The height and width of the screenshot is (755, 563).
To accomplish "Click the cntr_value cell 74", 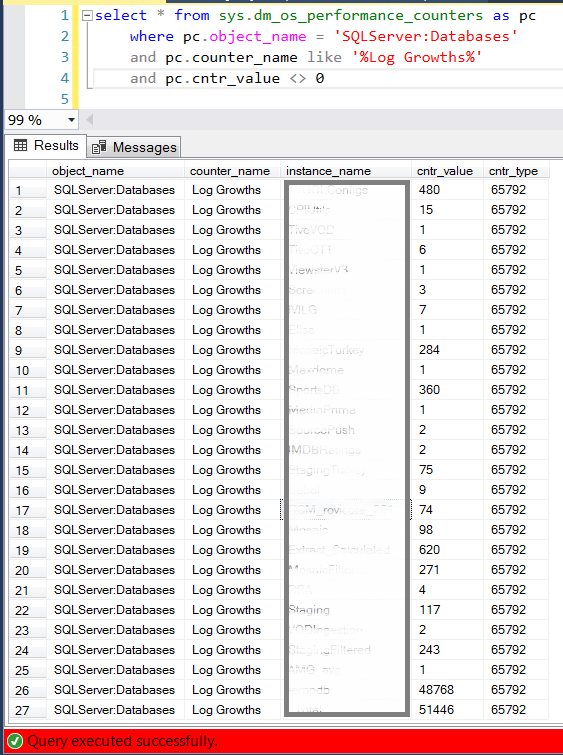I will click(x=447, y=509).
